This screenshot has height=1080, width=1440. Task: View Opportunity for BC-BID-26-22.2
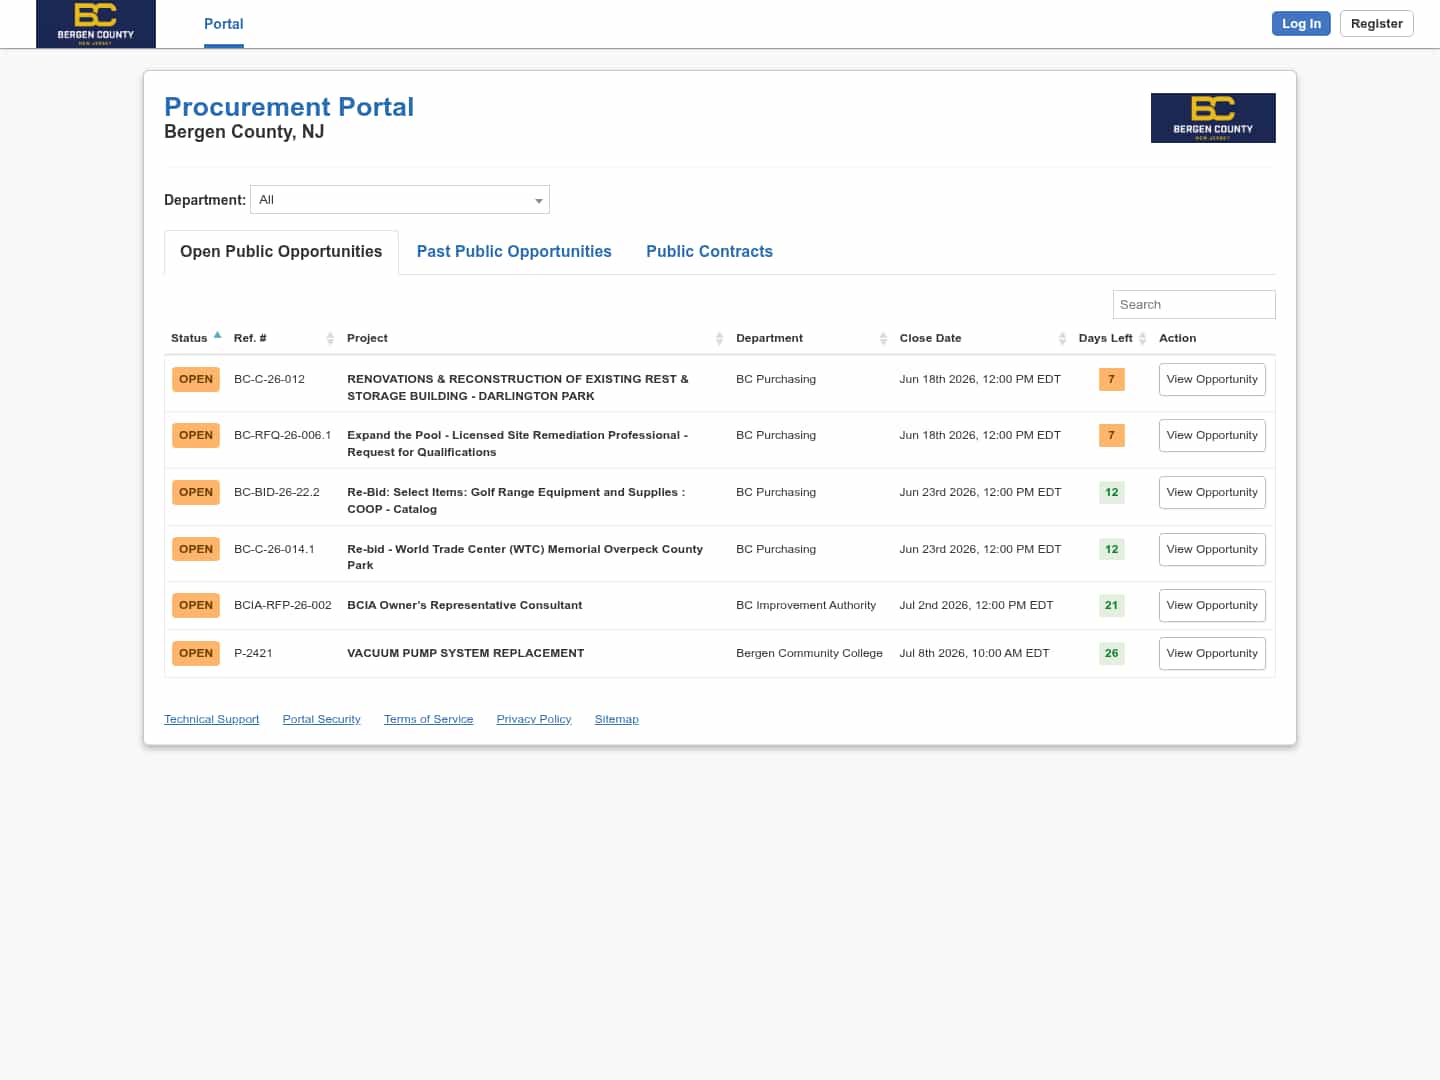1212,493
